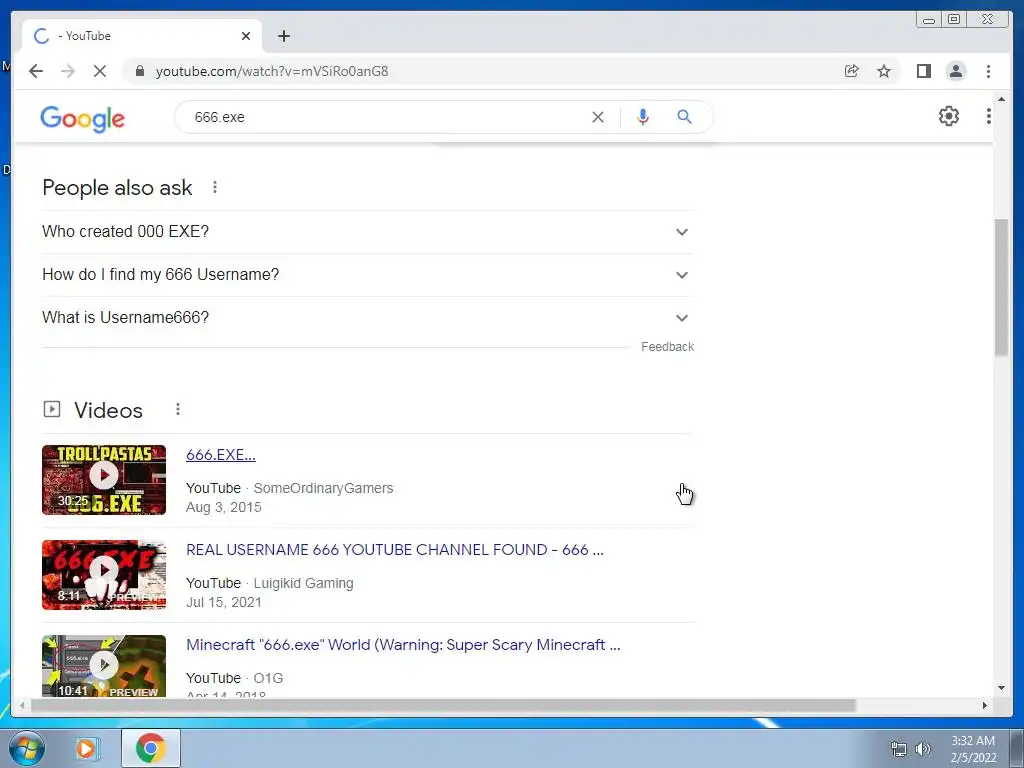The width and height of the screenshot is (1024, 768).
Task: View site info via the padlock icon
Action: pyautogui.click(x=139, y=71)
